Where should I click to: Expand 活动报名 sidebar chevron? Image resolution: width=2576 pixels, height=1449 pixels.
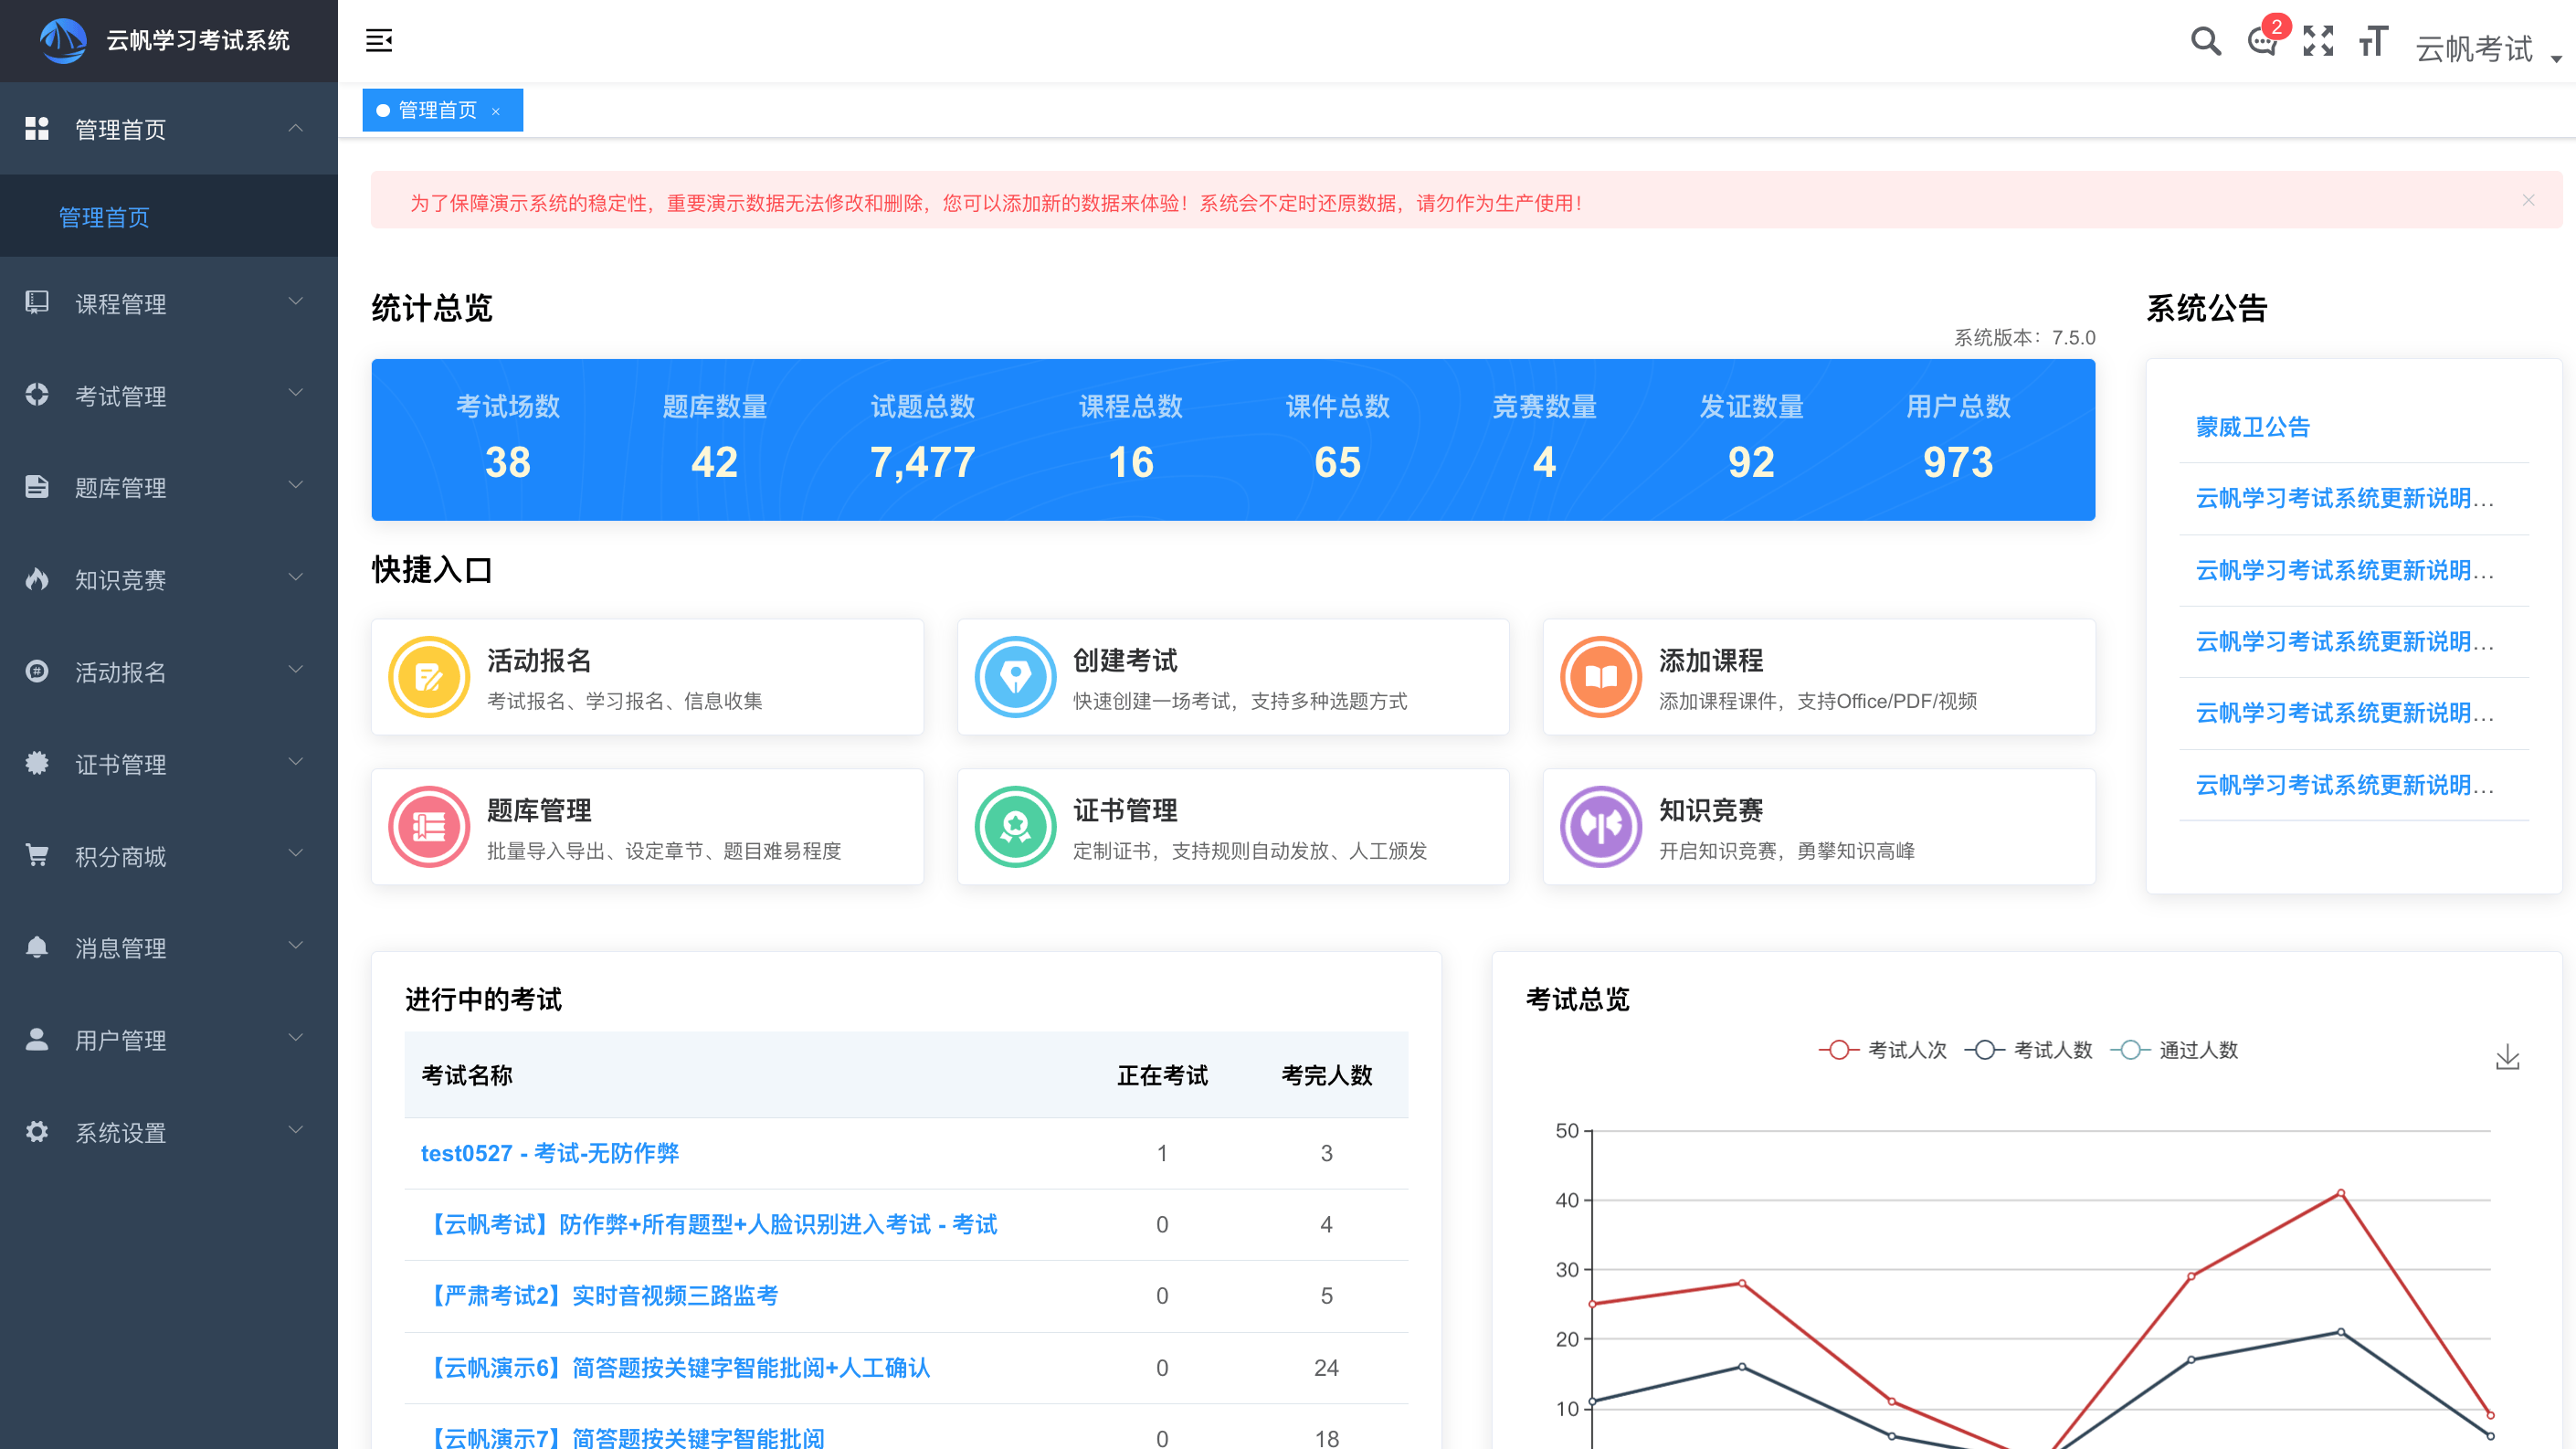(295, 669)
